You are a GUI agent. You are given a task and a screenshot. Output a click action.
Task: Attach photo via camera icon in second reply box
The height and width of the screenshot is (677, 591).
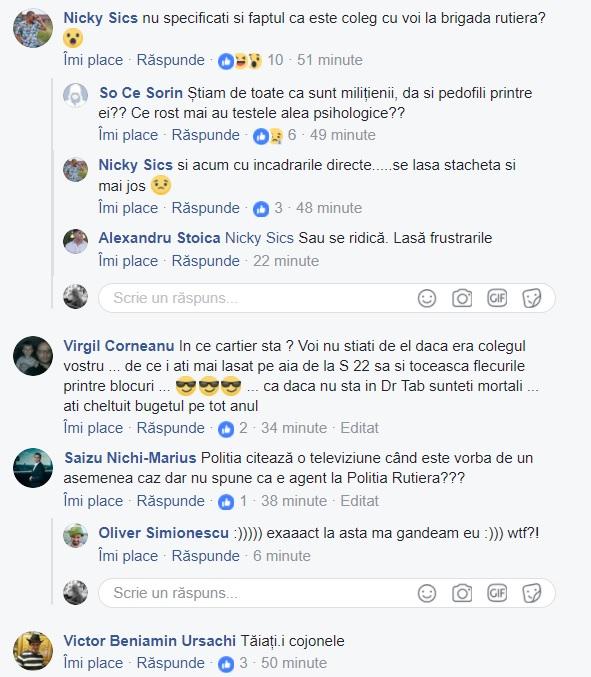(x=462, y=593)
